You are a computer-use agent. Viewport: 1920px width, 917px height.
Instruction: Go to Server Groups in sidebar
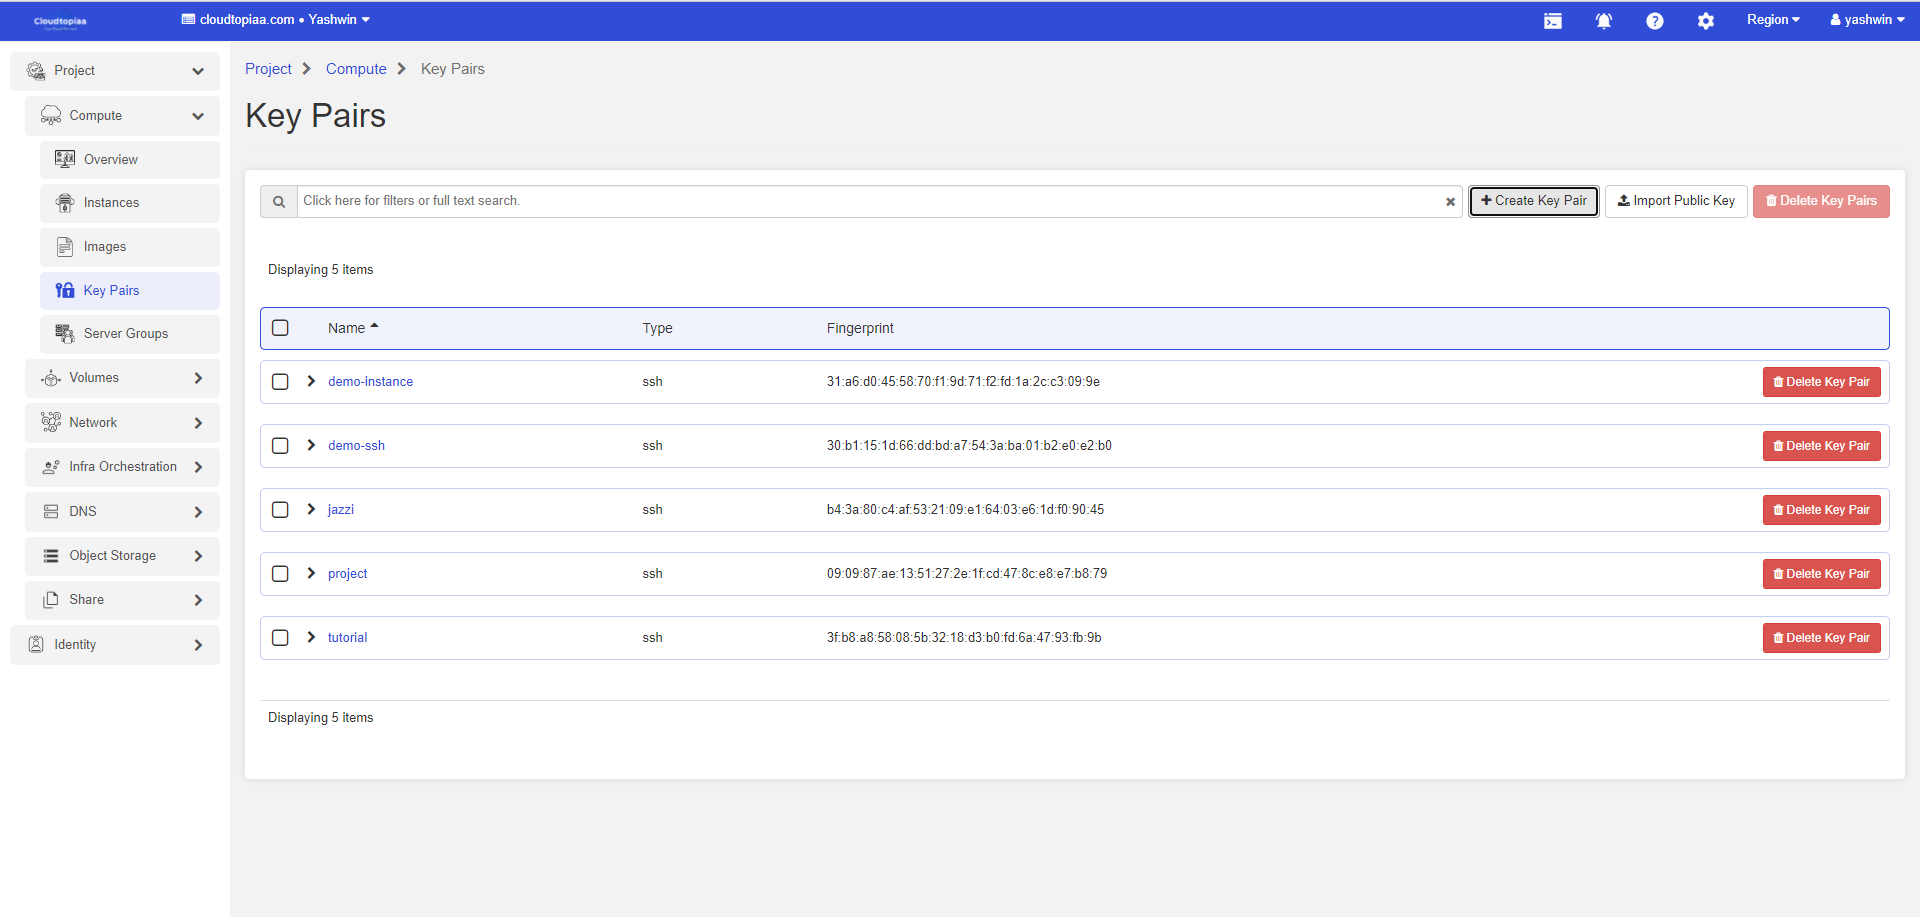125,334
